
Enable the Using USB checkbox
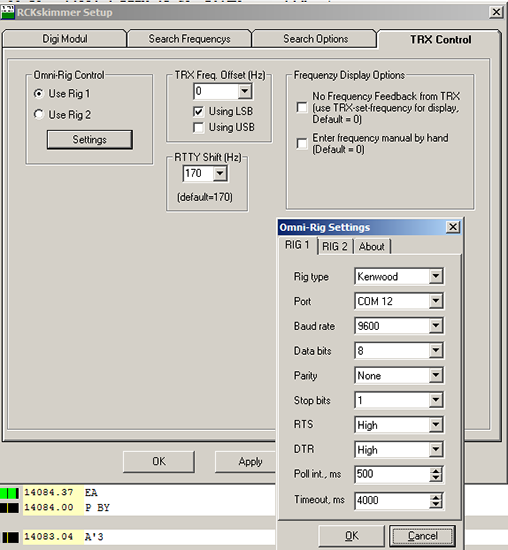click(x=198, y=127)
